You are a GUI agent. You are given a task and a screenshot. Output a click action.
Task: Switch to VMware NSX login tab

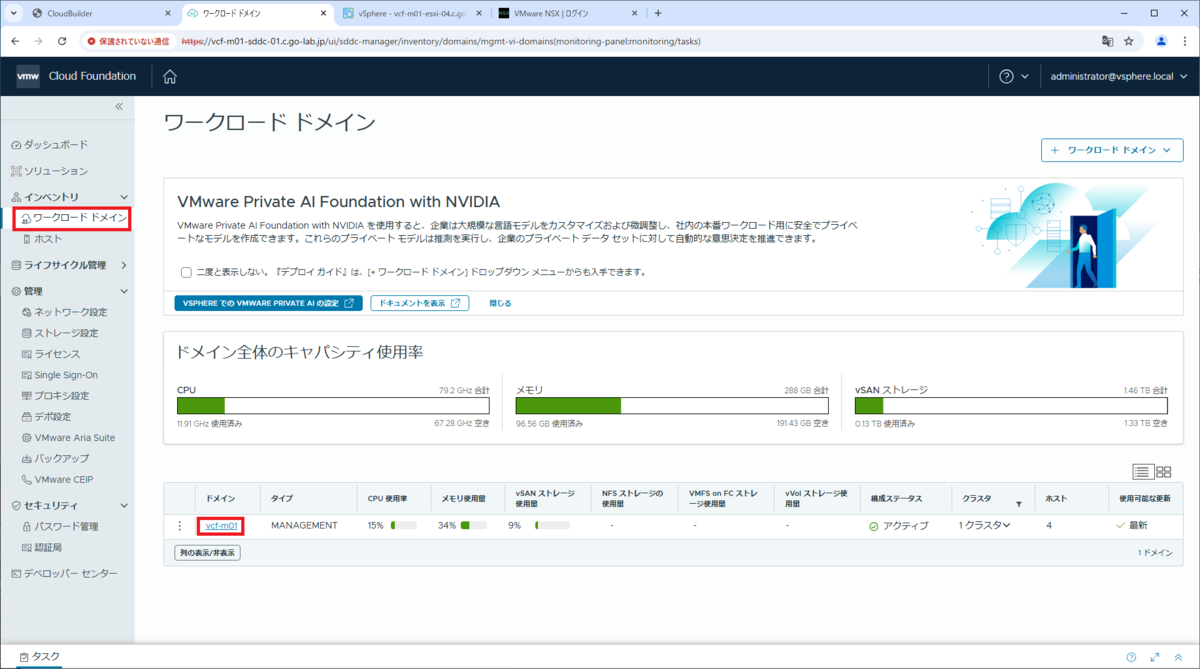[x=567, y=13]
